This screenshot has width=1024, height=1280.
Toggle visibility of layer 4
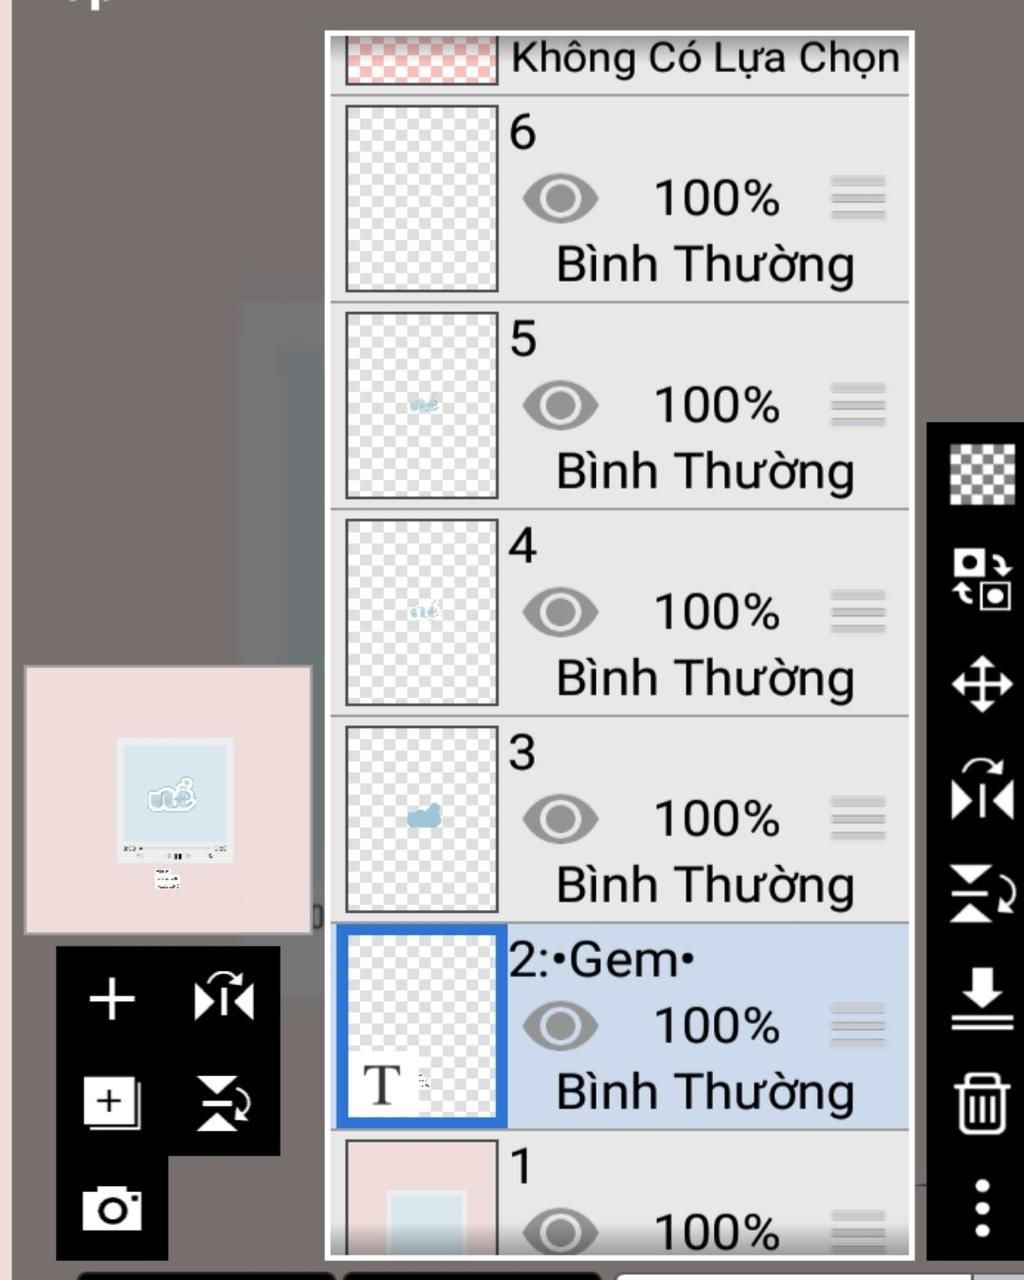560,612
